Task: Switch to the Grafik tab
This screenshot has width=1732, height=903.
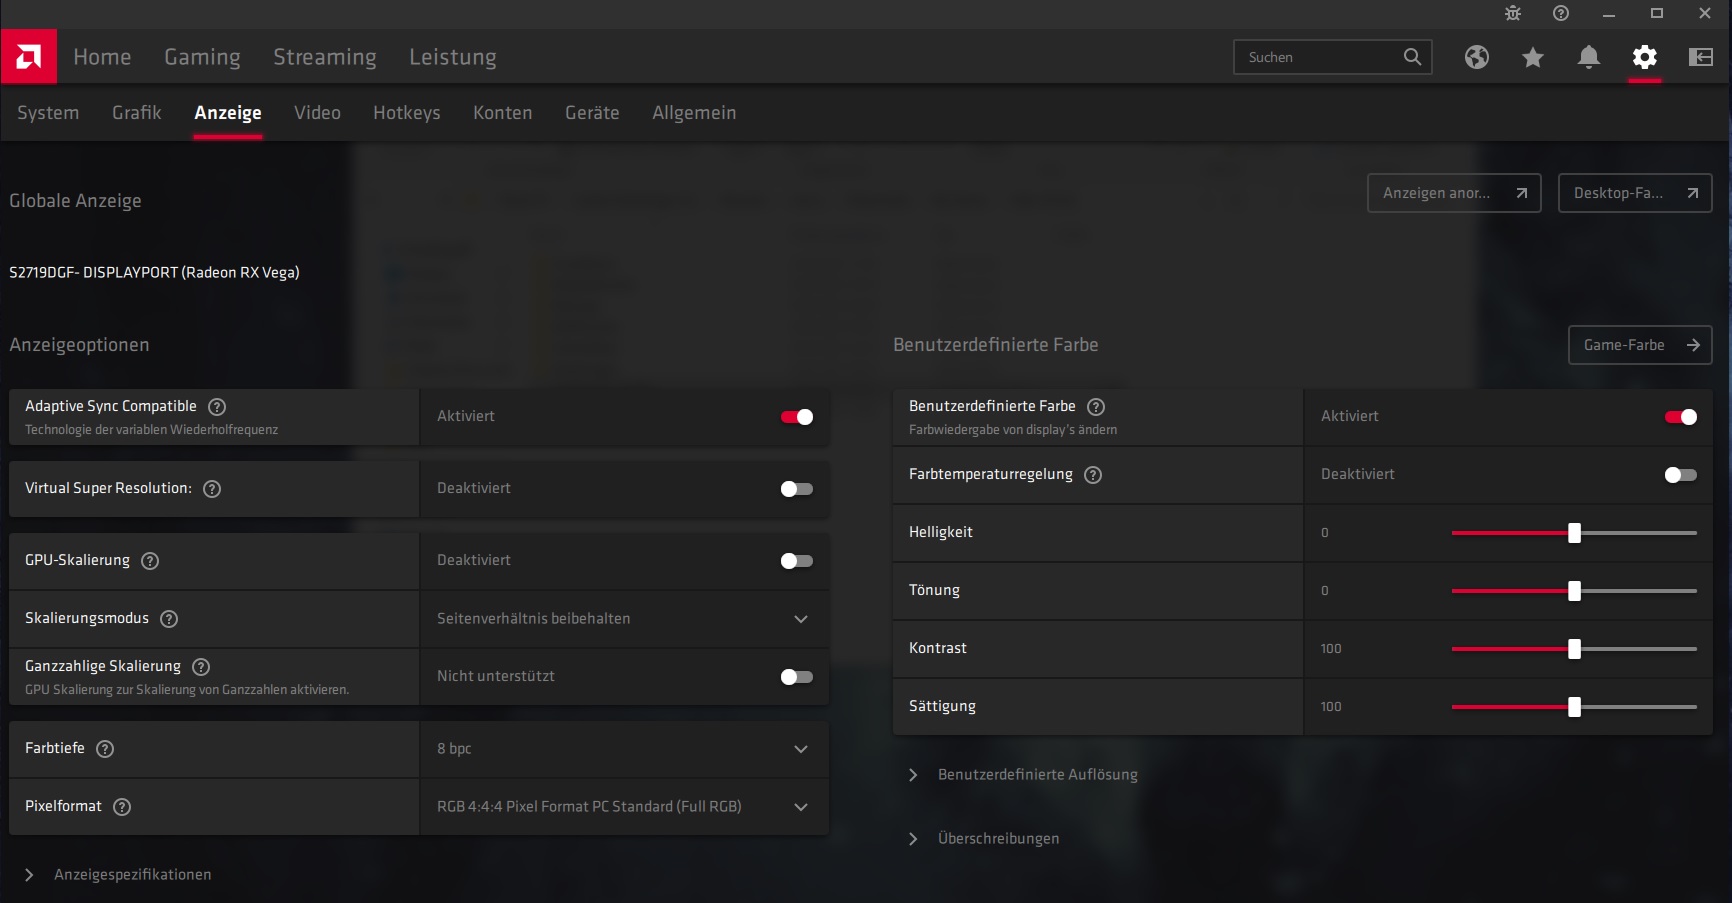Action: pos(136,113)
